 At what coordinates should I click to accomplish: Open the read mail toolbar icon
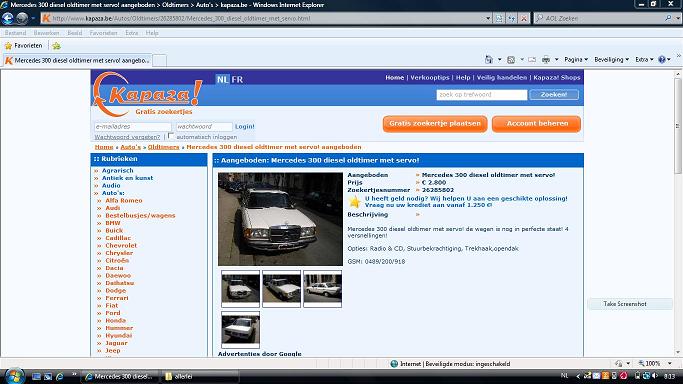click(x=532, y=59)
